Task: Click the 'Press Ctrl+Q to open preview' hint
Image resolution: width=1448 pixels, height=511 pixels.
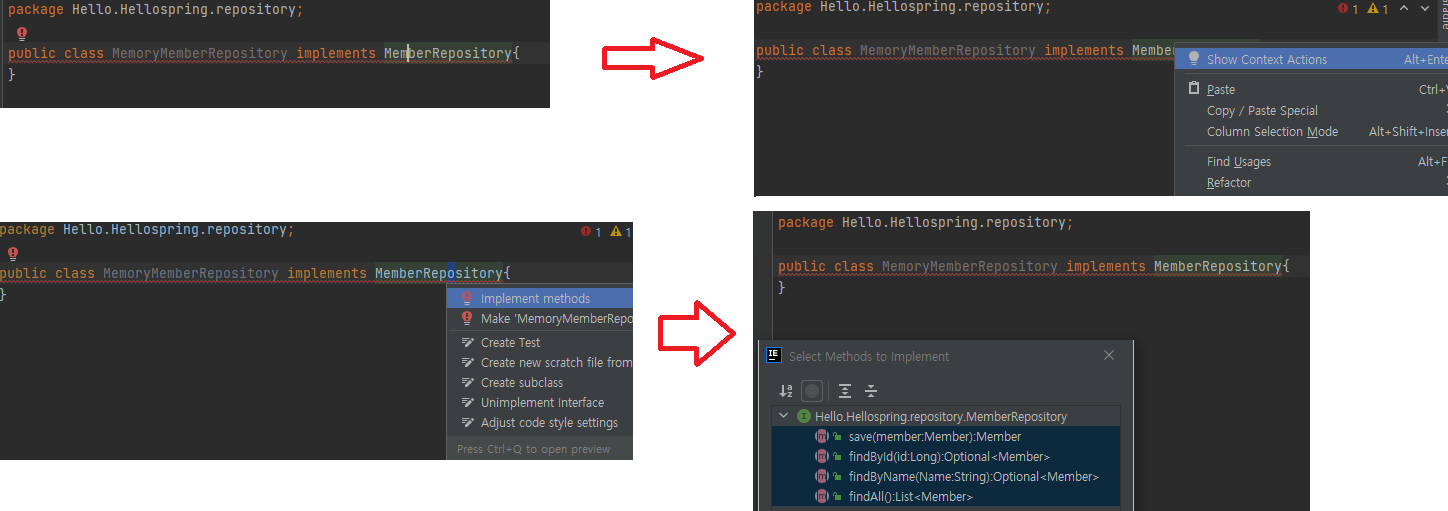Action: pos(534,449)
